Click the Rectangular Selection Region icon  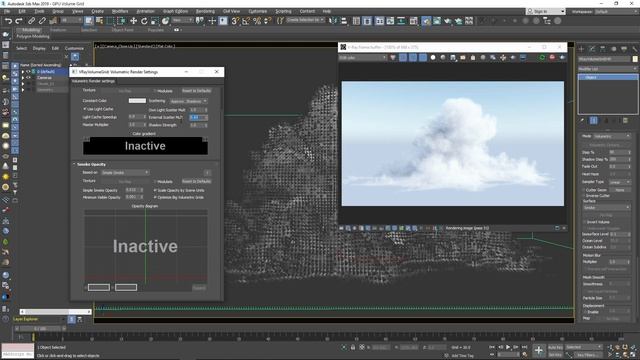click(x=110, y=20)
